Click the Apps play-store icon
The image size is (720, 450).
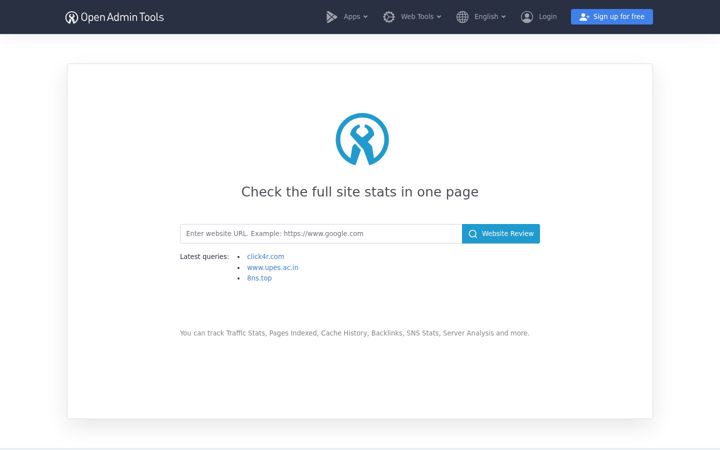[331, 17]
